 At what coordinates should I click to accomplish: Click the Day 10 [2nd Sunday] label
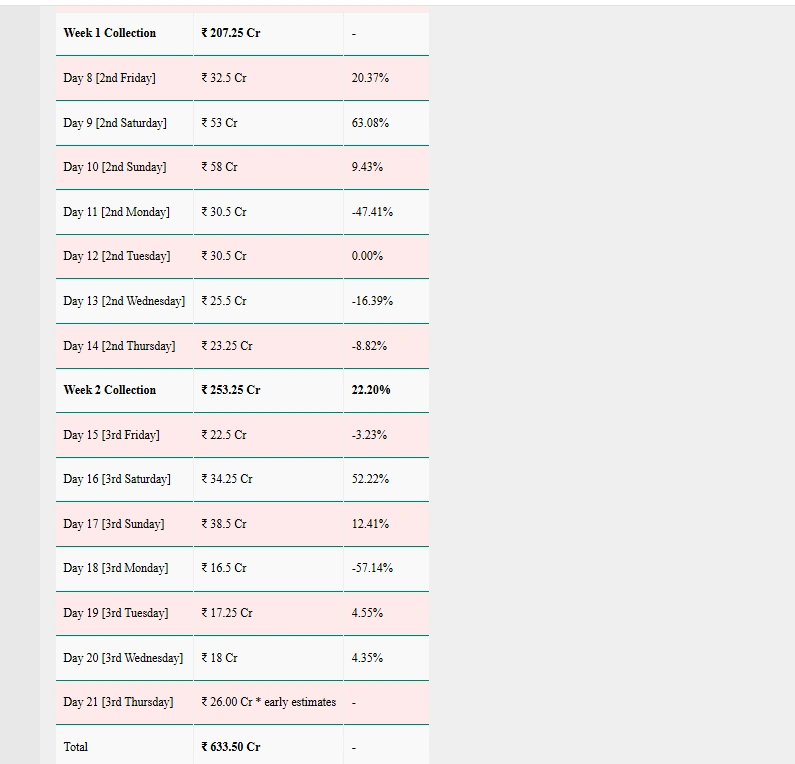(x=115, y=167)
